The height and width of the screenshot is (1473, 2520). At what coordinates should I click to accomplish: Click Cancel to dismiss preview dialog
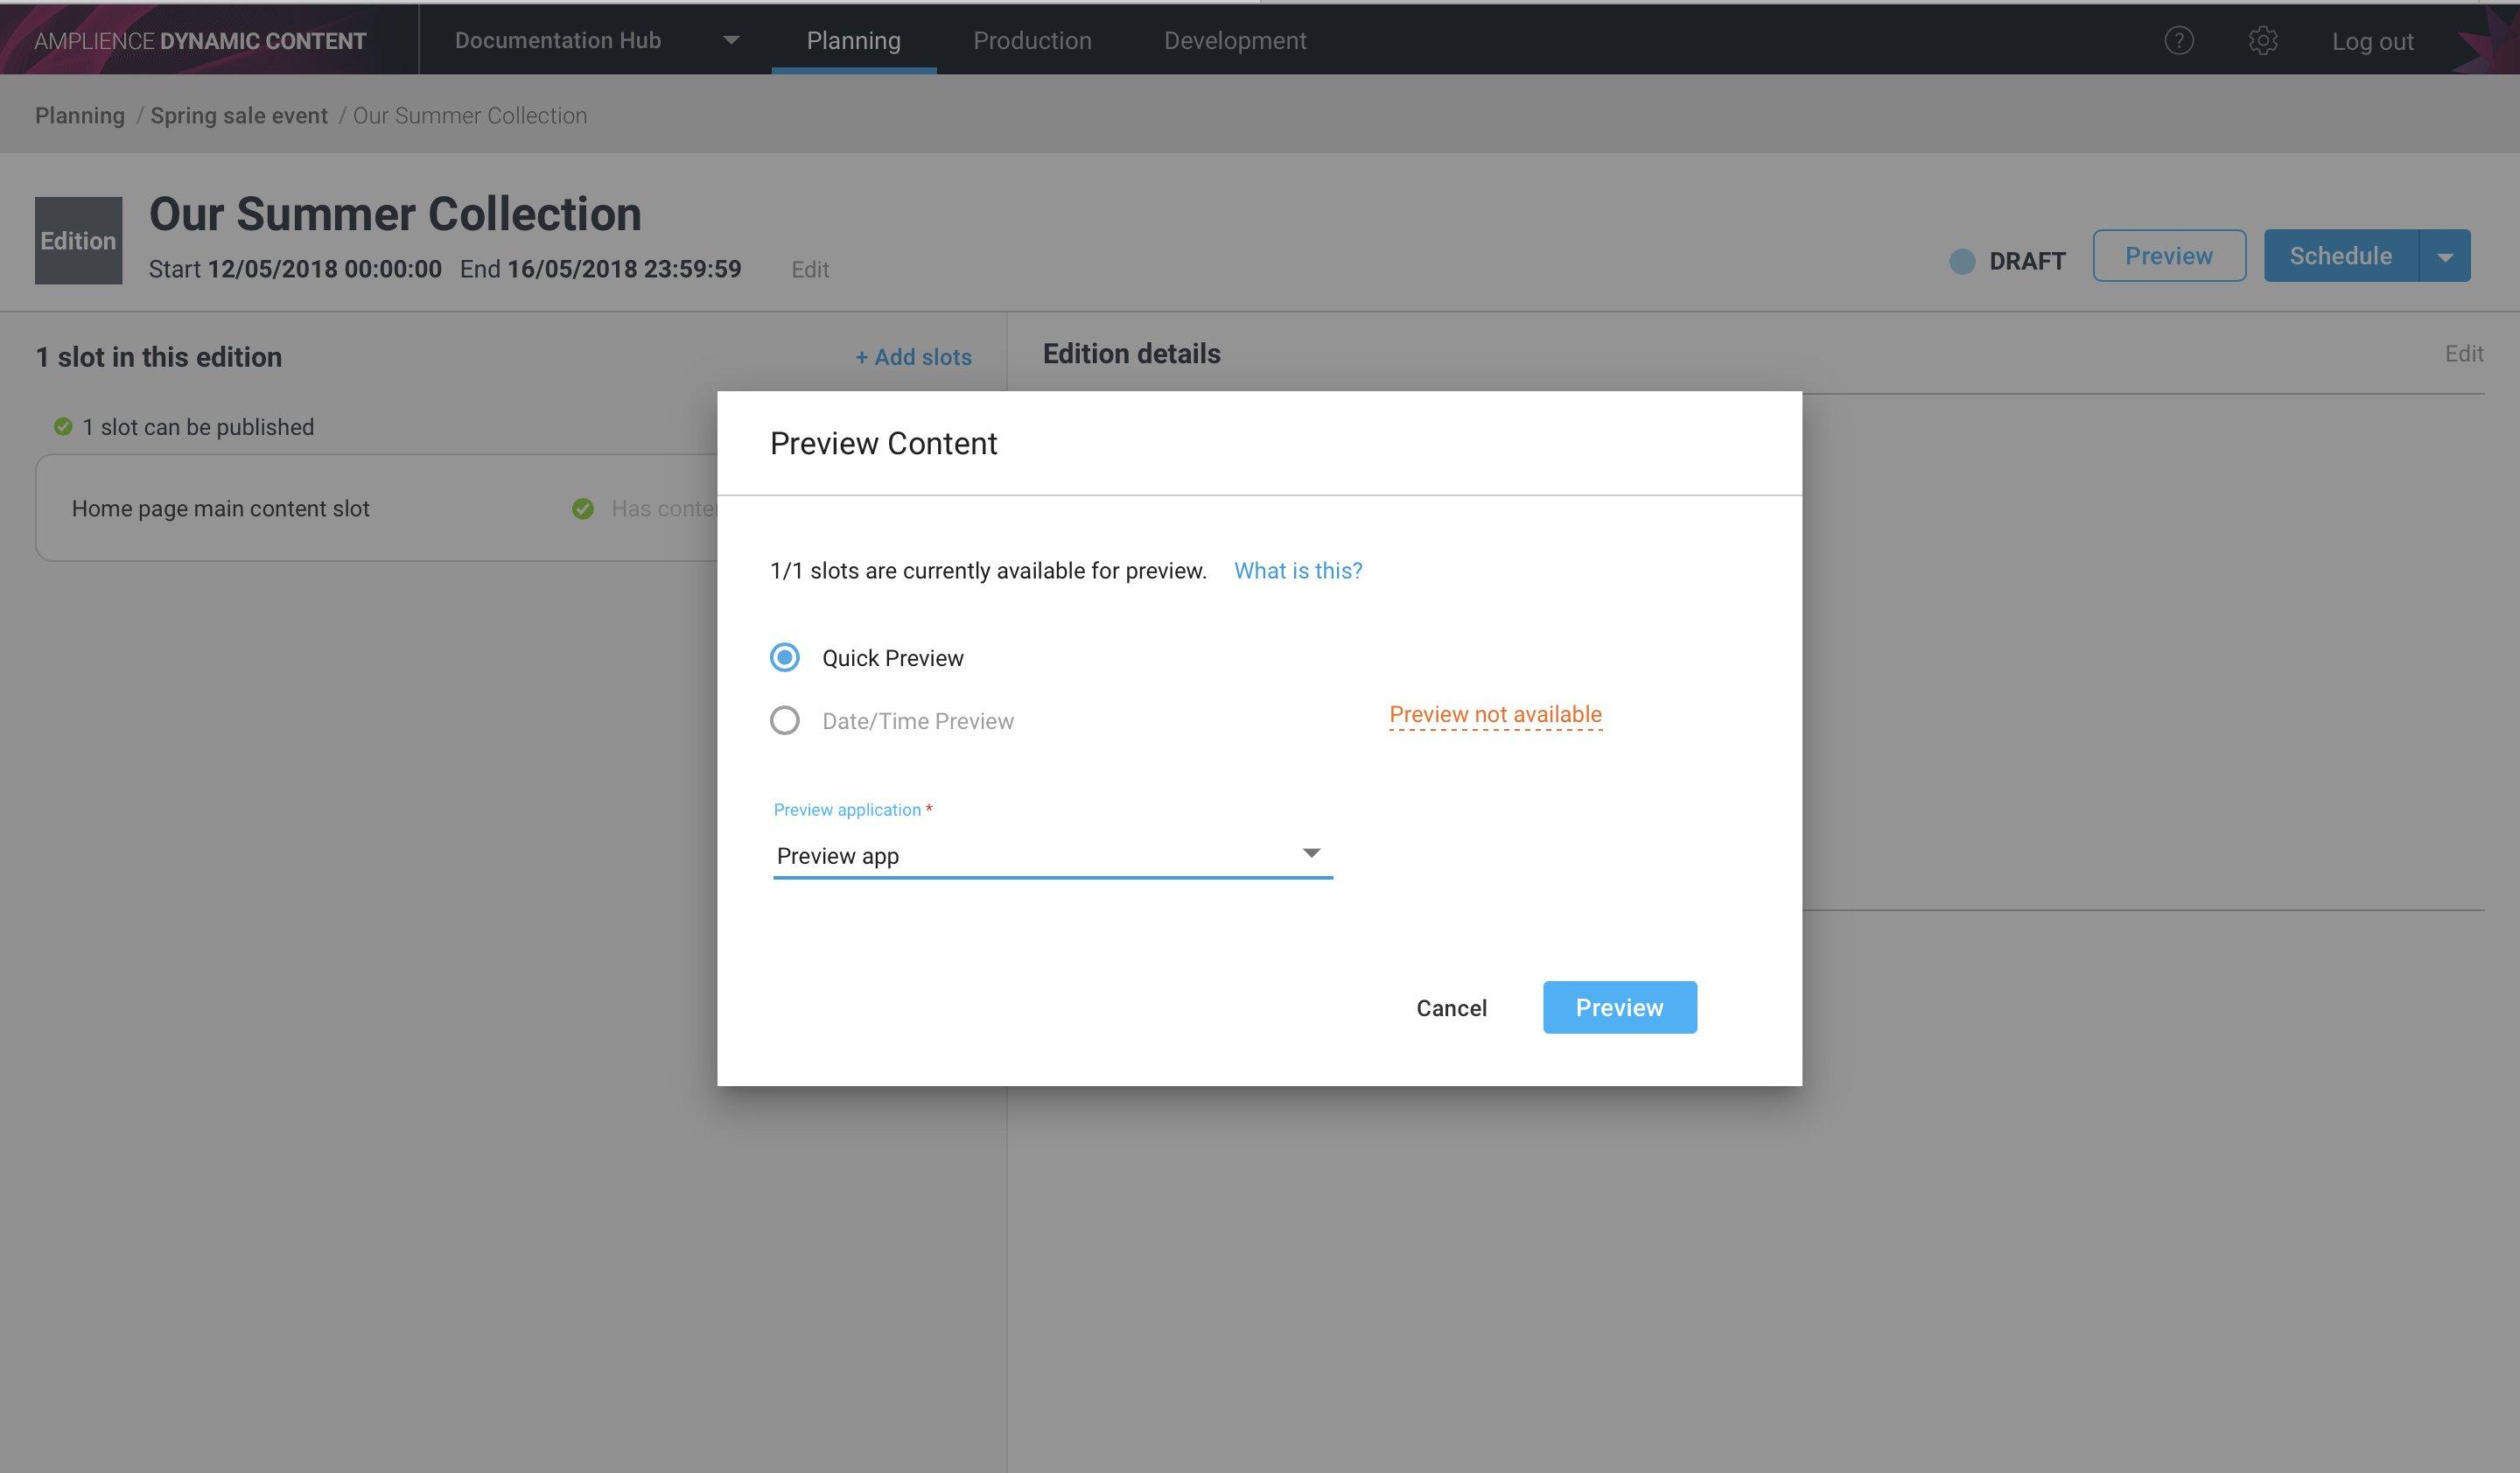point(1451,1007)
